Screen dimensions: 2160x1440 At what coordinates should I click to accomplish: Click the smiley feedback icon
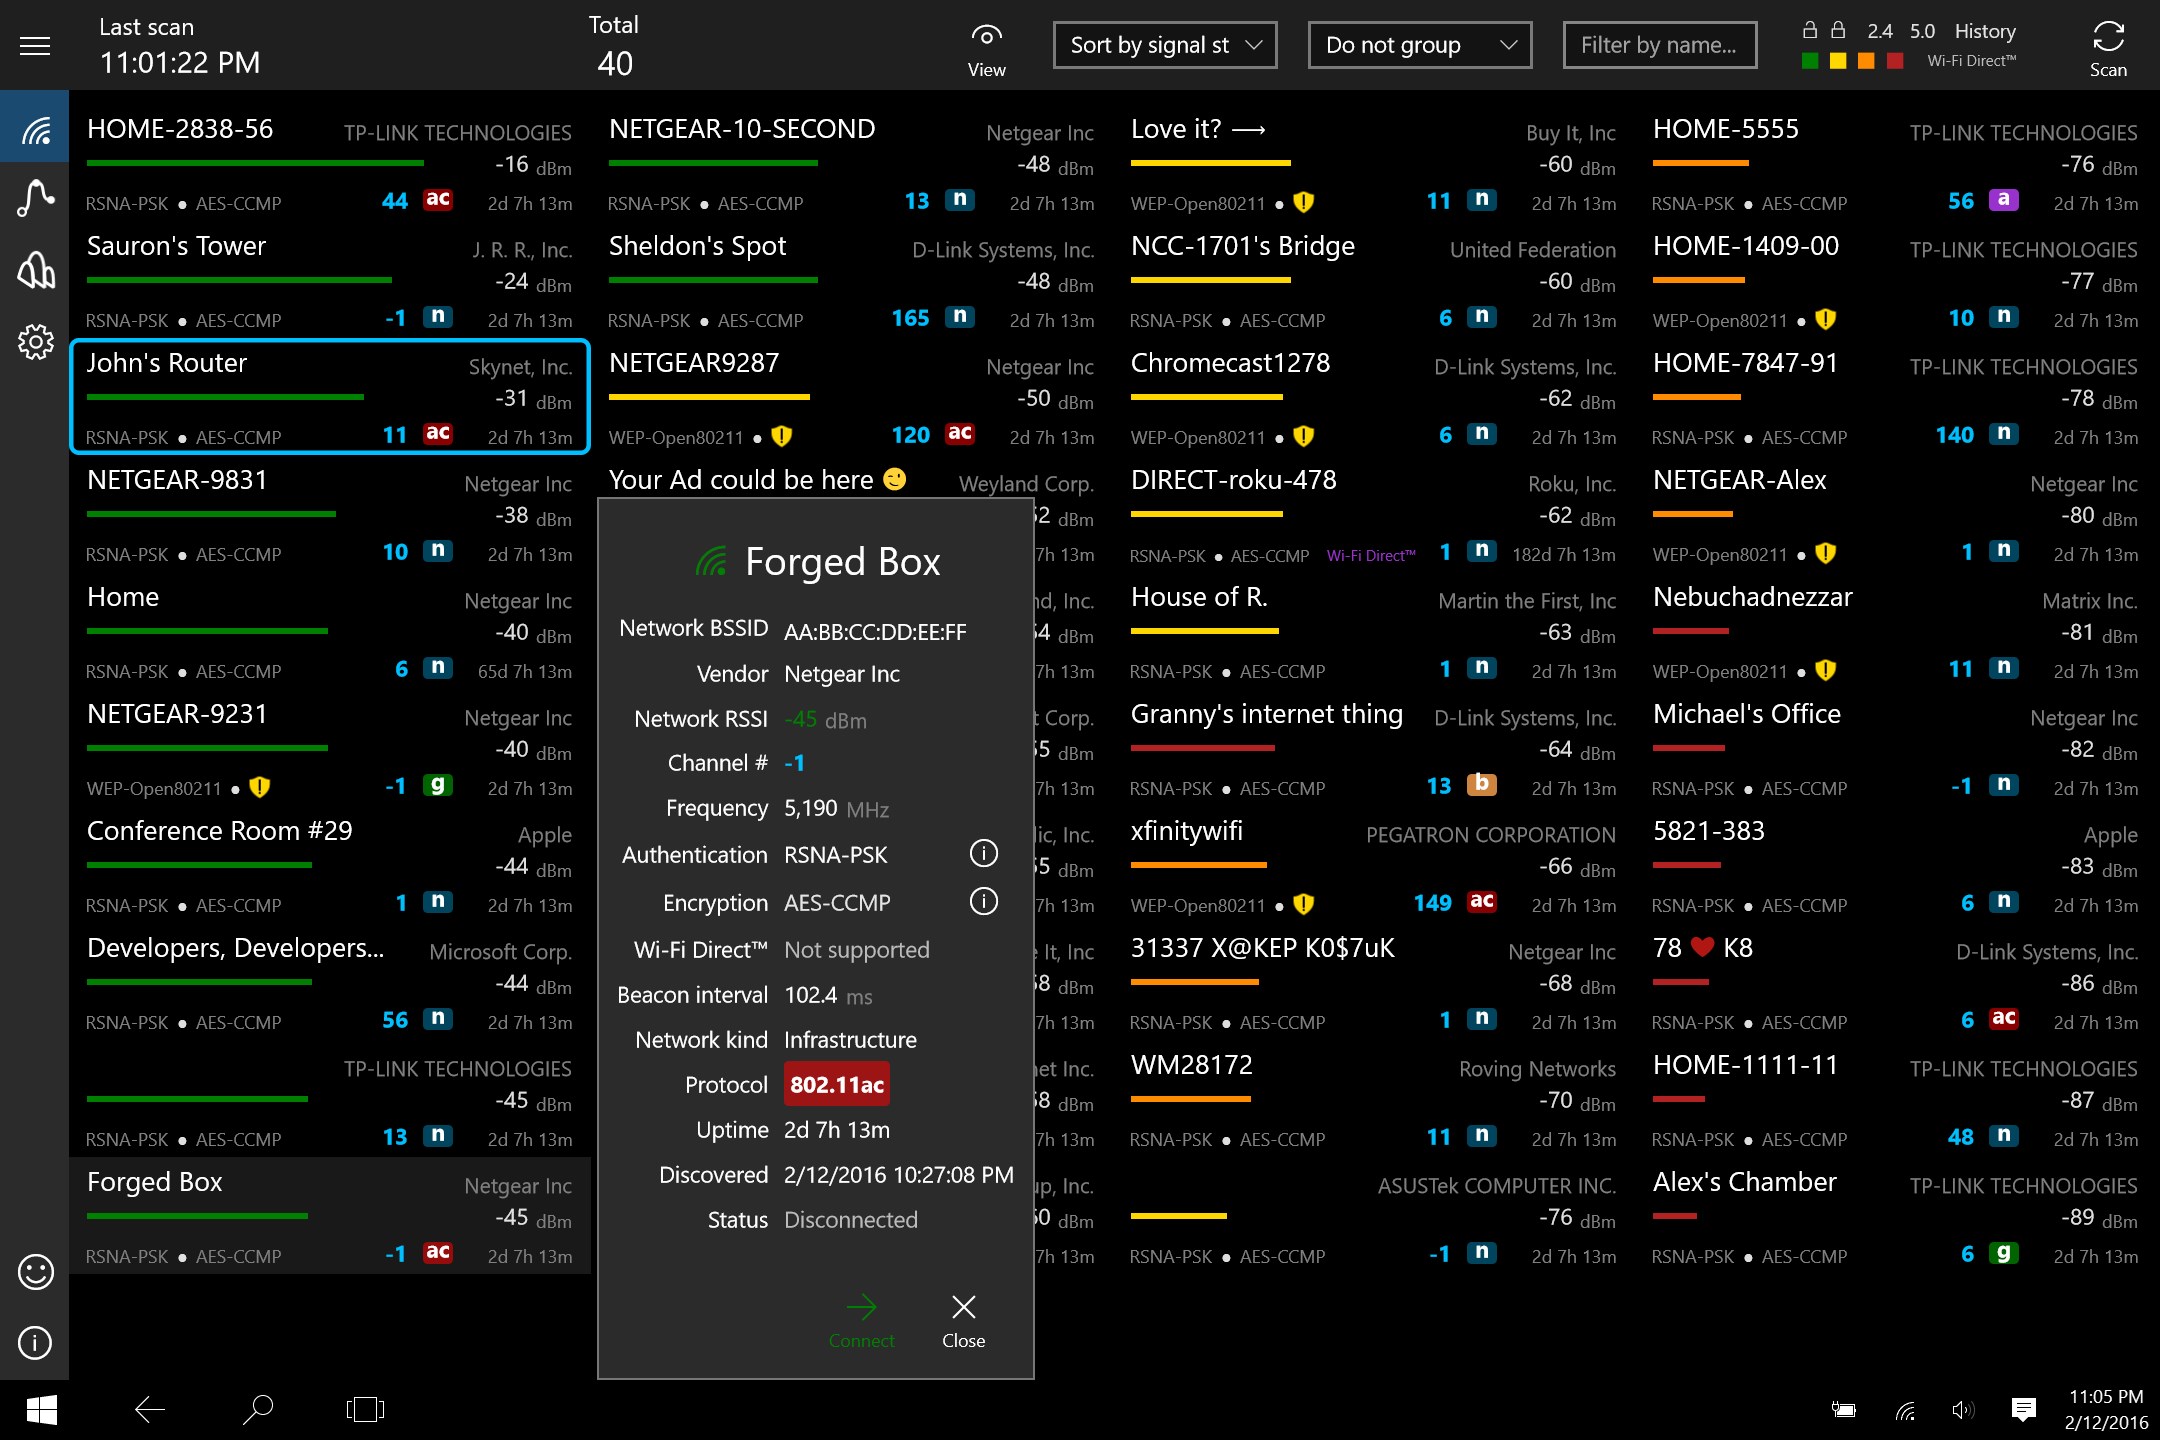(x=35, y=1272)
